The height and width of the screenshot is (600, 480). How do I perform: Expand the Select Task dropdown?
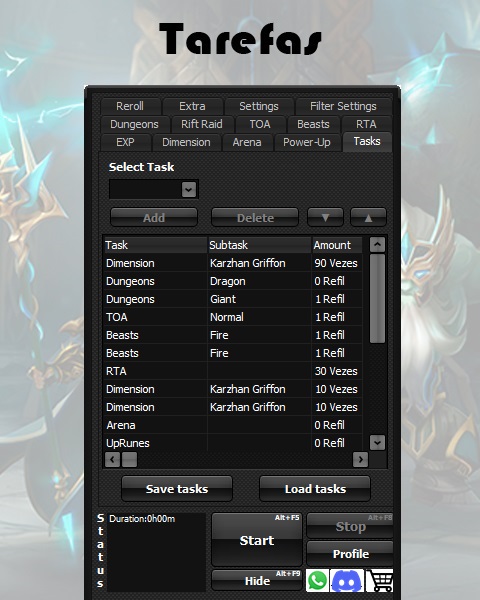189,189
